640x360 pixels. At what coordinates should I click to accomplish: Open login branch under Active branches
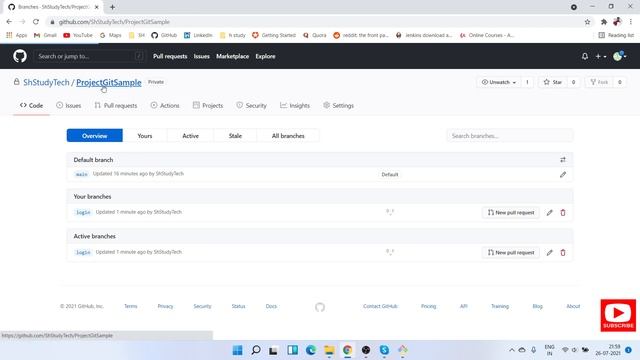pos(83,252)
